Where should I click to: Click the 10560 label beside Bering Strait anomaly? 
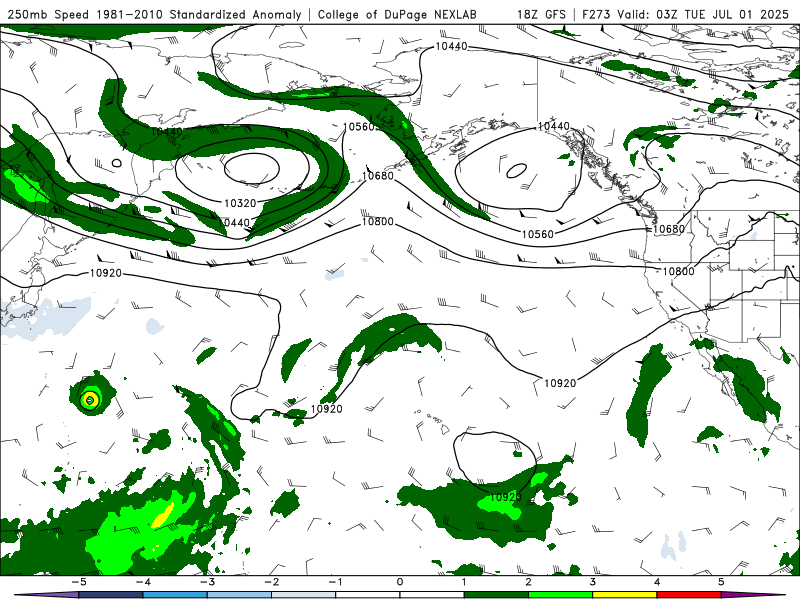(x=360, y=127)
